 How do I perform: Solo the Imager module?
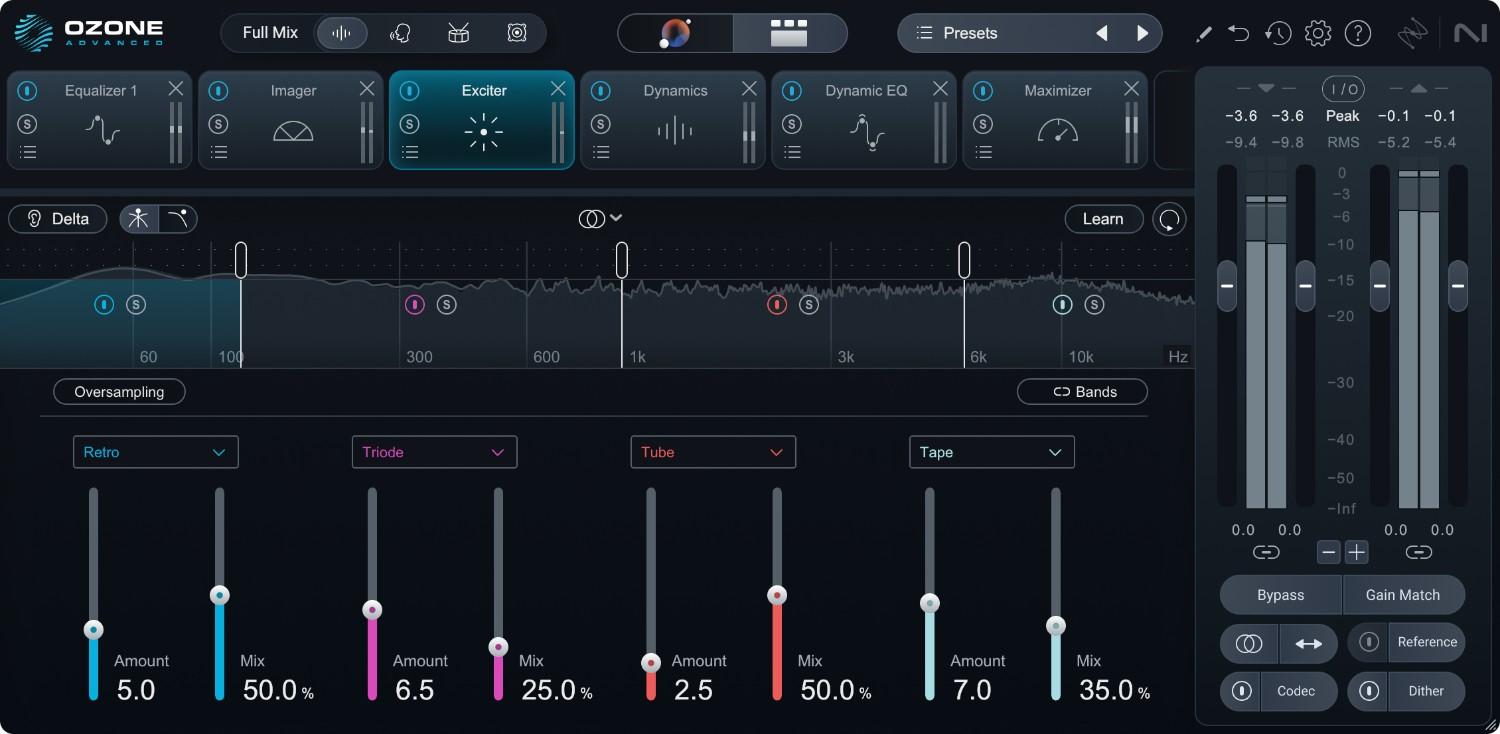[x=218, y=124]
